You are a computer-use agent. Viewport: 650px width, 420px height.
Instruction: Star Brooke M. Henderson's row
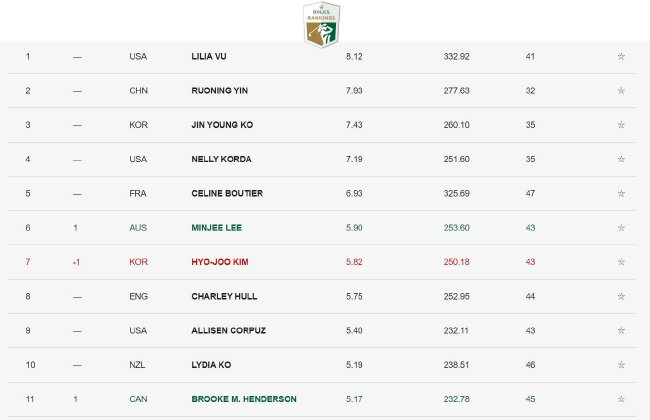621,399
